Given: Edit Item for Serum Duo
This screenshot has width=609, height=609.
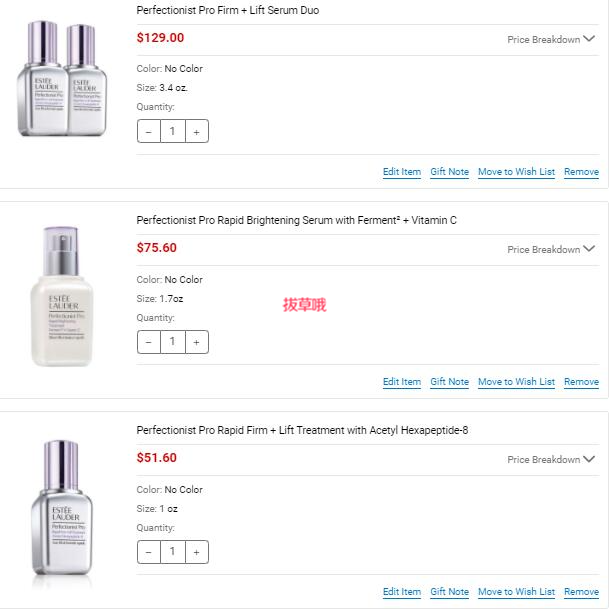Looking at the screenshot, I should 401,172.
